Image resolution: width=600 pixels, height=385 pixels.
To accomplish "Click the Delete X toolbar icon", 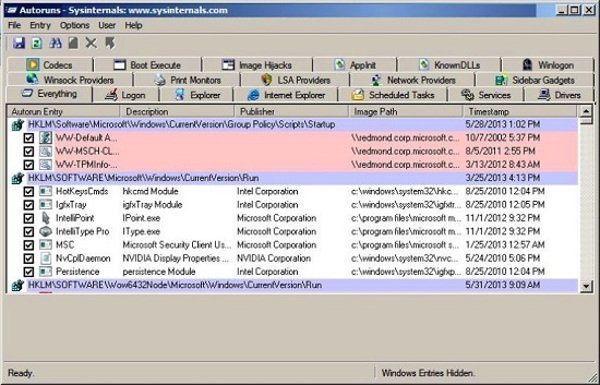I will [x=91, y=43].
